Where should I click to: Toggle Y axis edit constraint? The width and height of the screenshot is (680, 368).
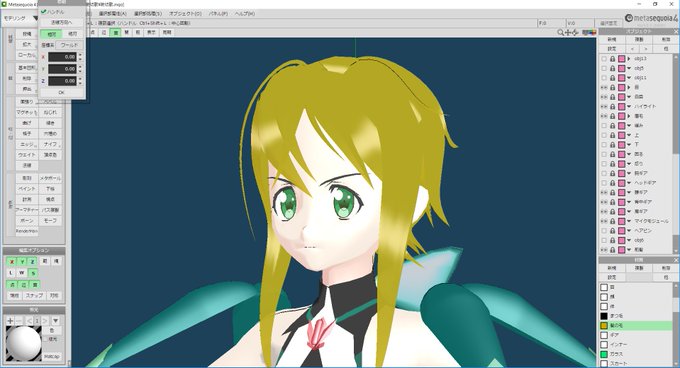22,261
